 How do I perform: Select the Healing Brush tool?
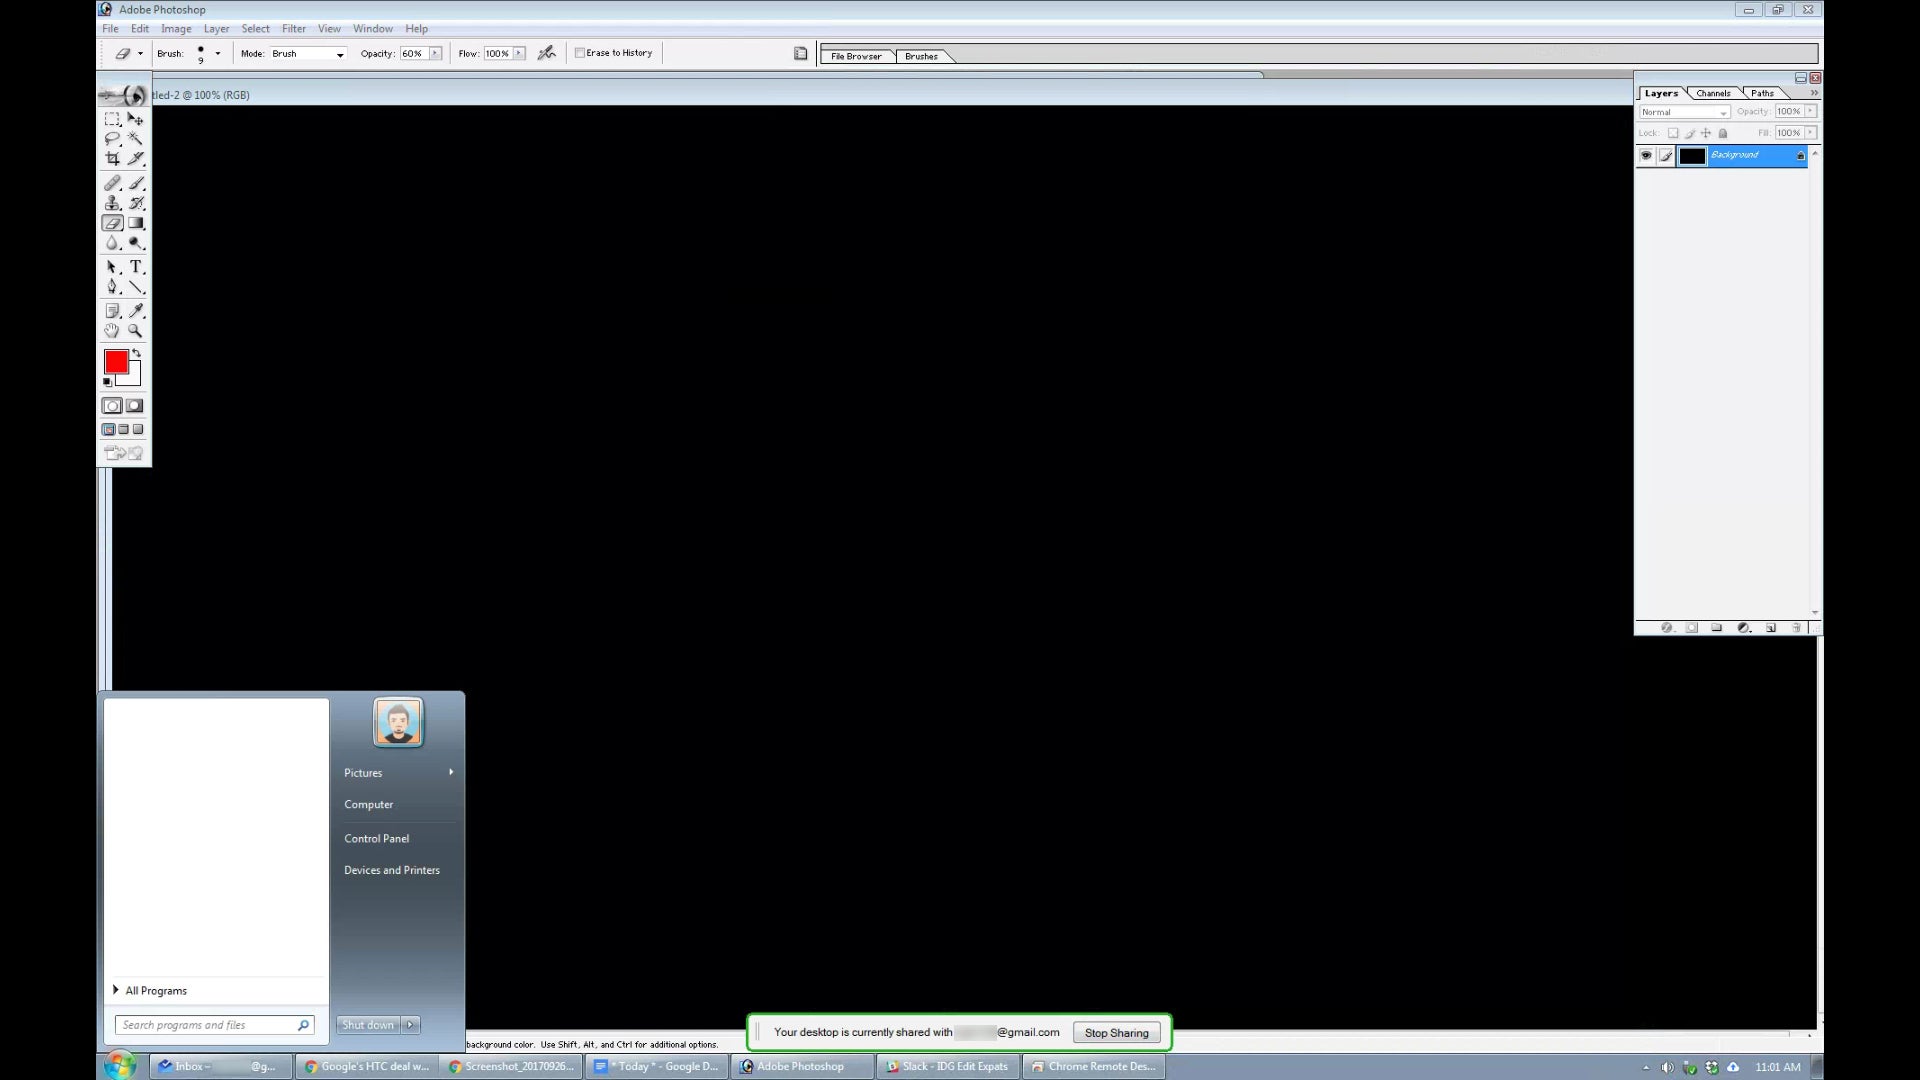tap(113, 182)
